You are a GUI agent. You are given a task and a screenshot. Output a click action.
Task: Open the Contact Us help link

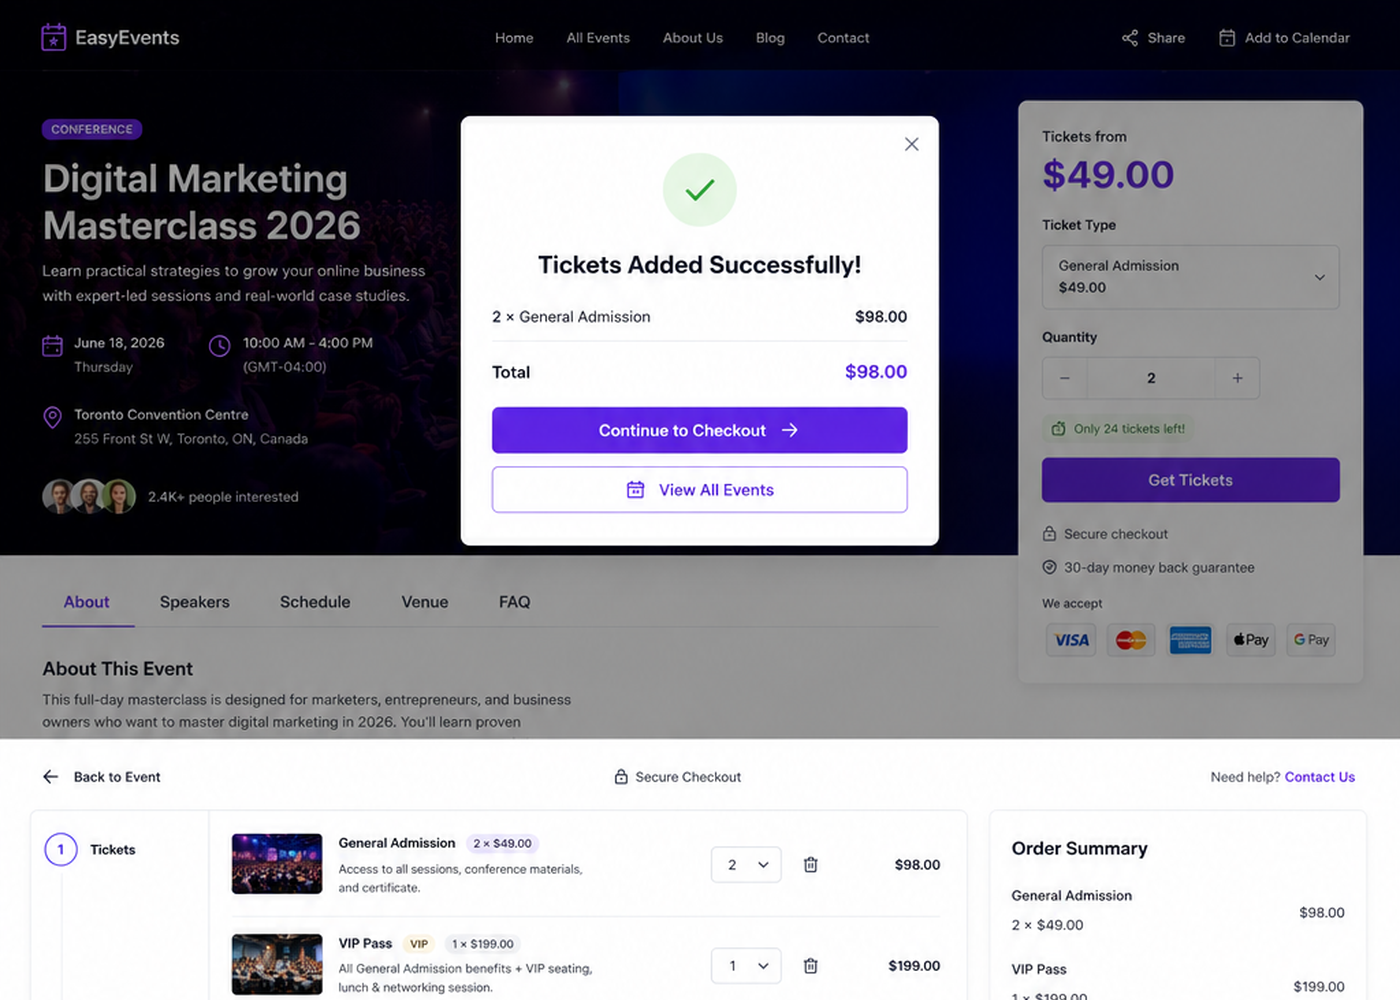tap(1319, 777)
